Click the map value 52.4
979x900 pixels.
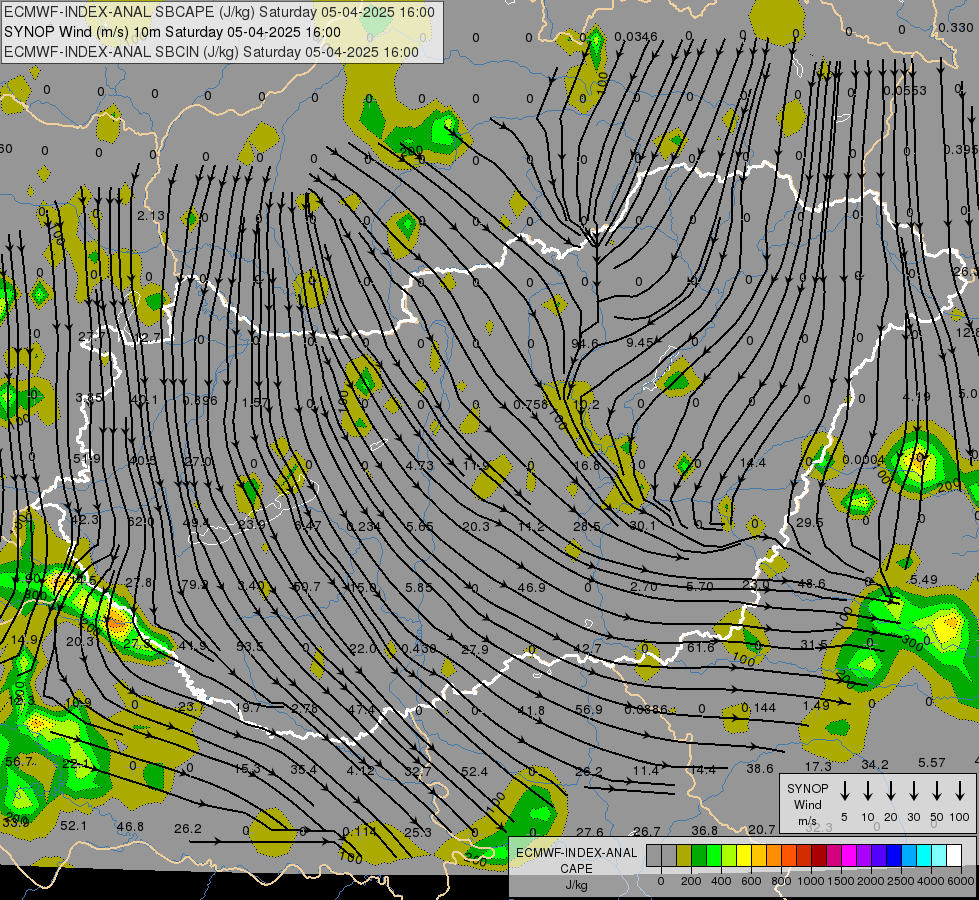coord(475,772)
